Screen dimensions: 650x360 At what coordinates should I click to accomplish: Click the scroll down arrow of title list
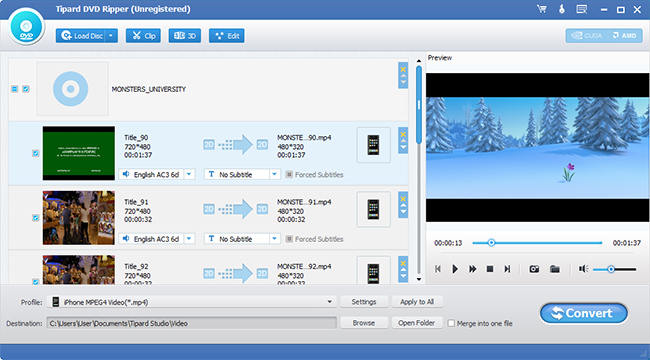(x=419, y=280)
